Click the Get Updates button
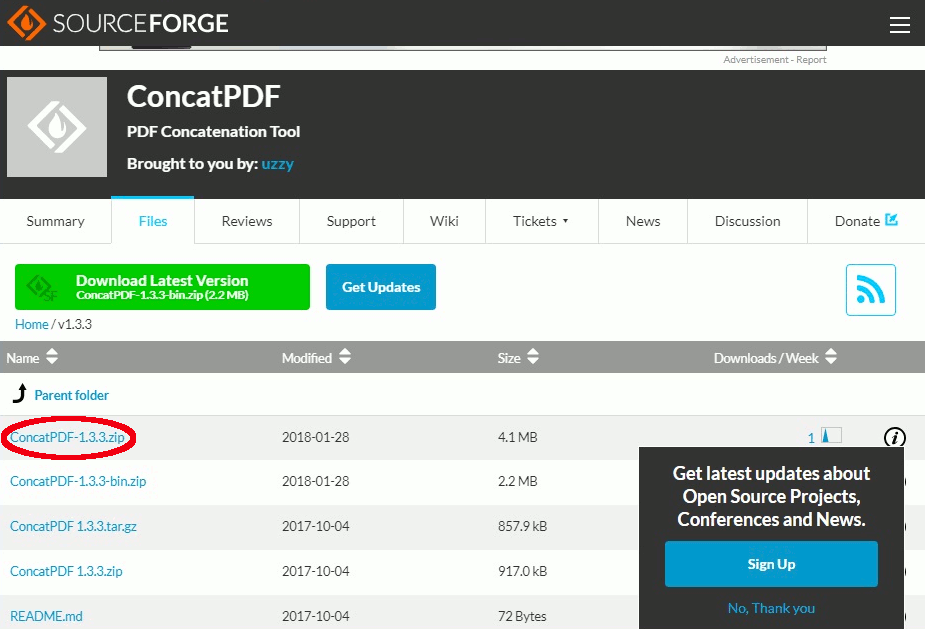 (x=381, y=287)
